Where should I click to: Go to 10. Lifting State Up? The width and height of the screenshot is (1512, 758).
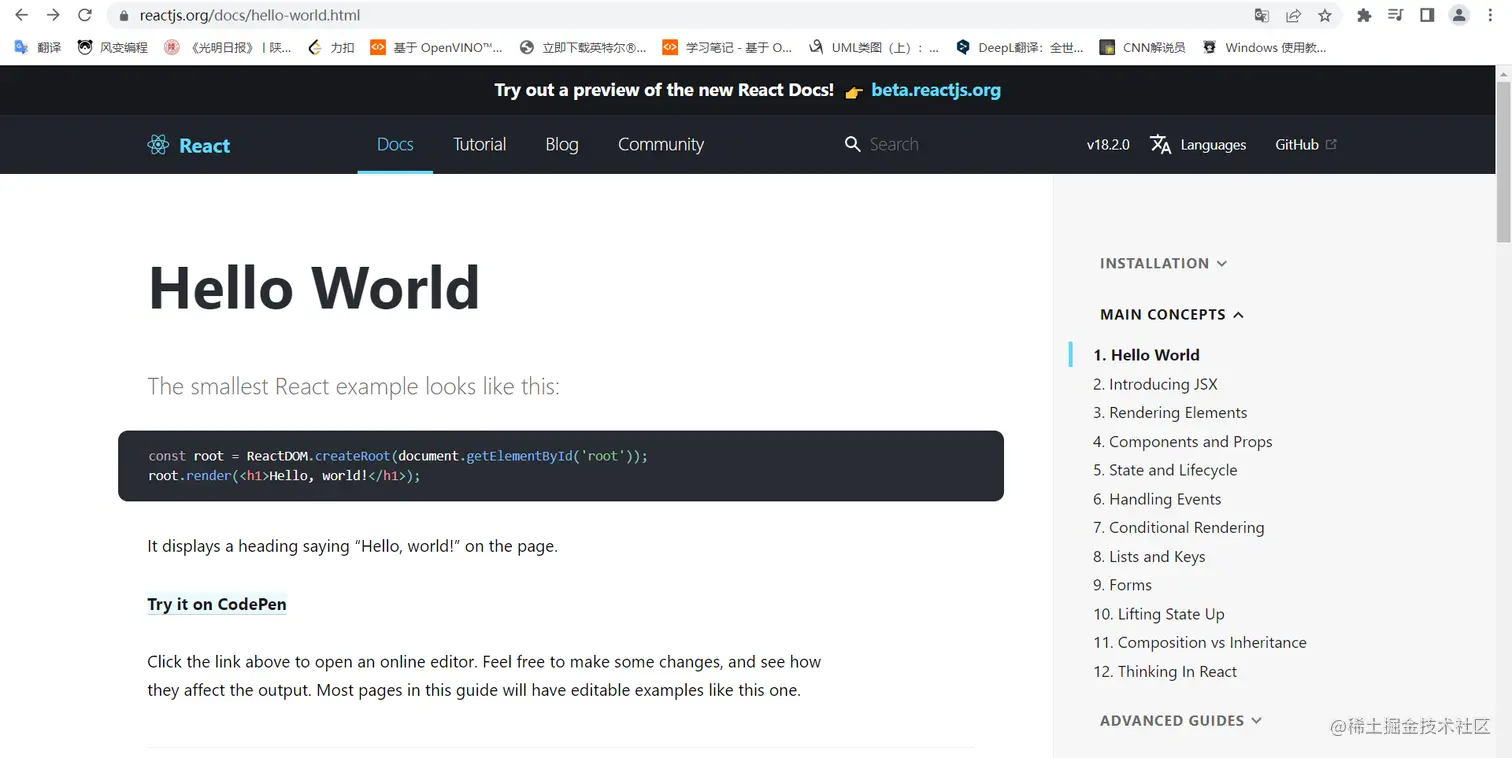(x=1159, y=614)
